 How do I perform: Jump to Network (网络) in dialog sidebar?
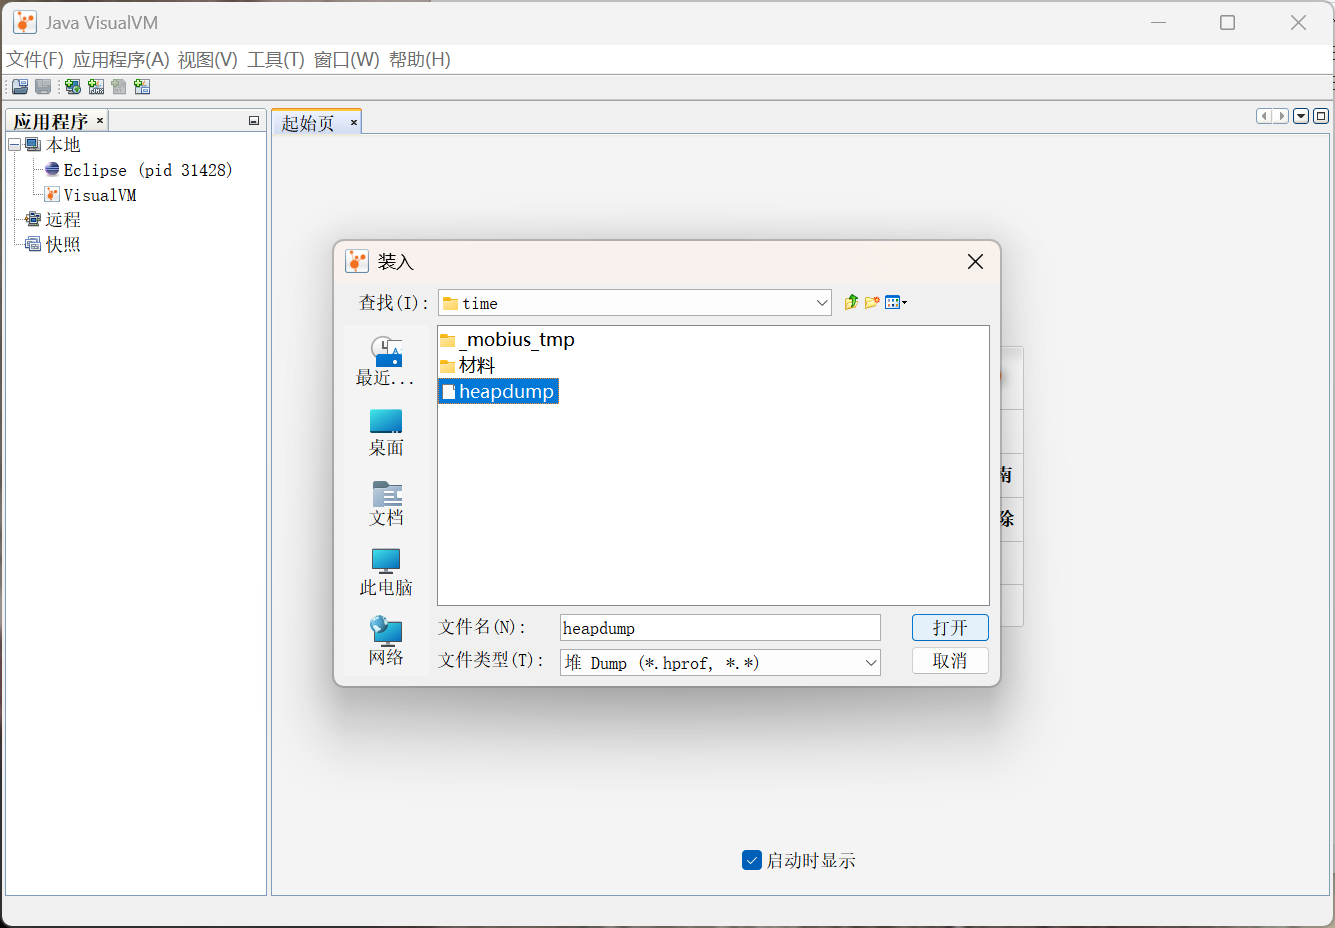(x=386, y=642)
